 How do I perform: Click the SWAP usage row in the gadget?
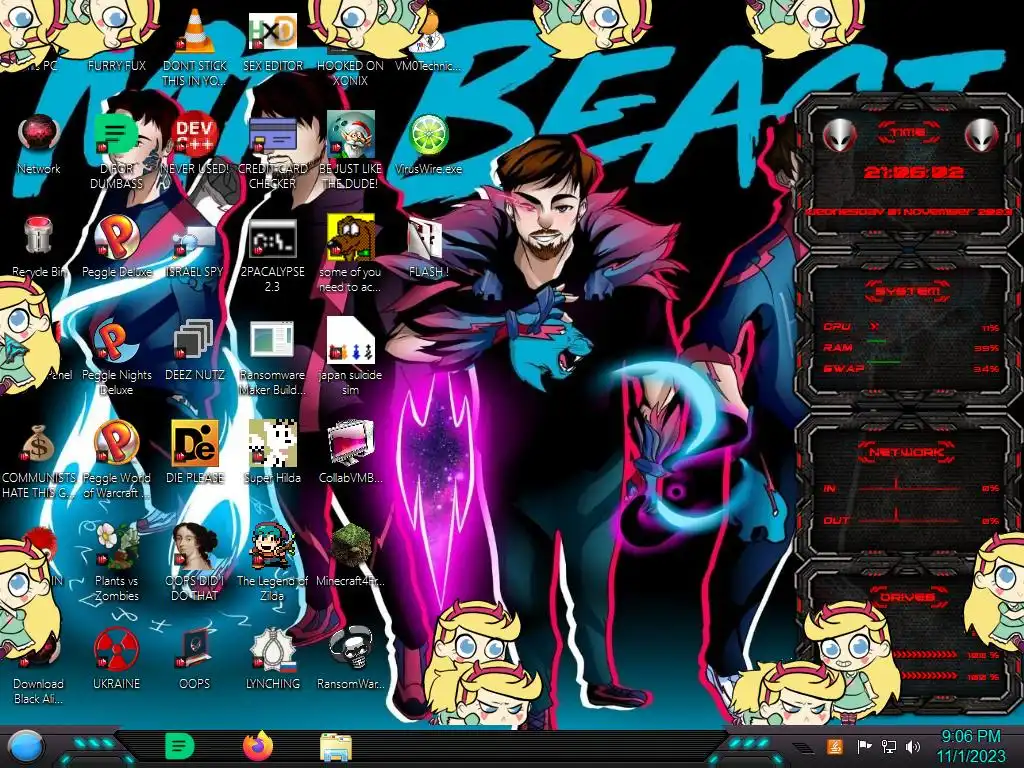pos(910,369)
